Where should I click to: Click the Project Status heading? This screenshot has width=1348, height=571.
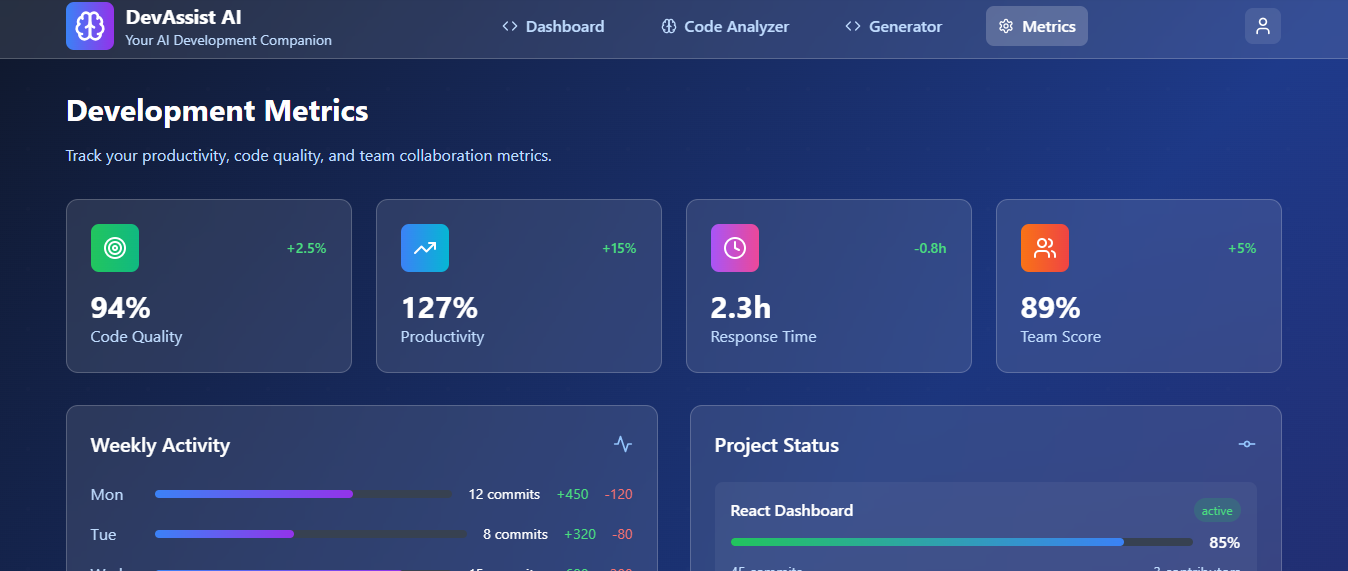point(777,445)
